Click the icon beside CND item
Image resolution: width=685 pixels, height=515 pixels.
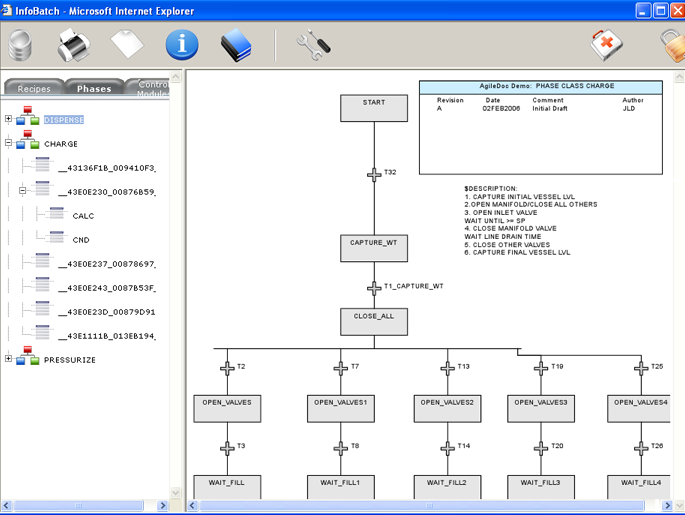coord(57,237)
